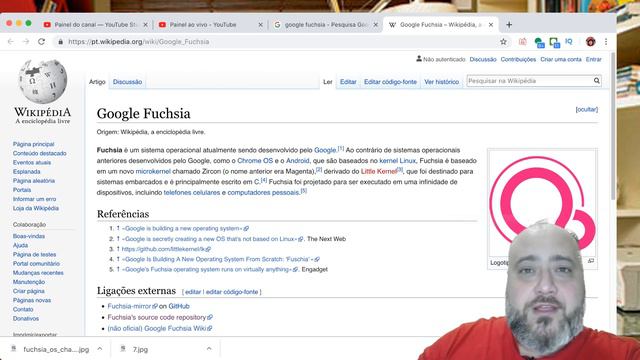Select the Discussão article tab
Viewport: 640px width, 360px height.
pos(127,82)
